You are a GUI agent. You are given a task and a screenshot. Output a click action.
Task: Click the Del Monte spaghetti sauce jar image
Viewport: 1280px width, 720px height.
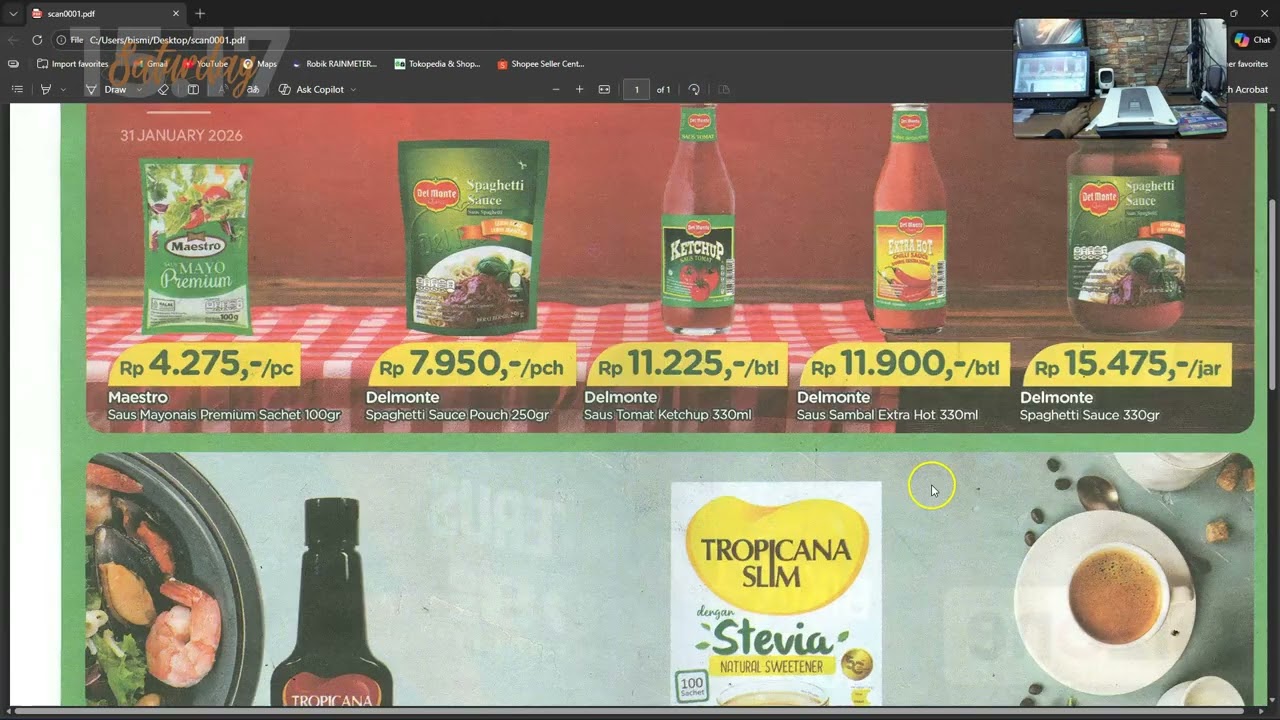click(x=1126, y=238)
